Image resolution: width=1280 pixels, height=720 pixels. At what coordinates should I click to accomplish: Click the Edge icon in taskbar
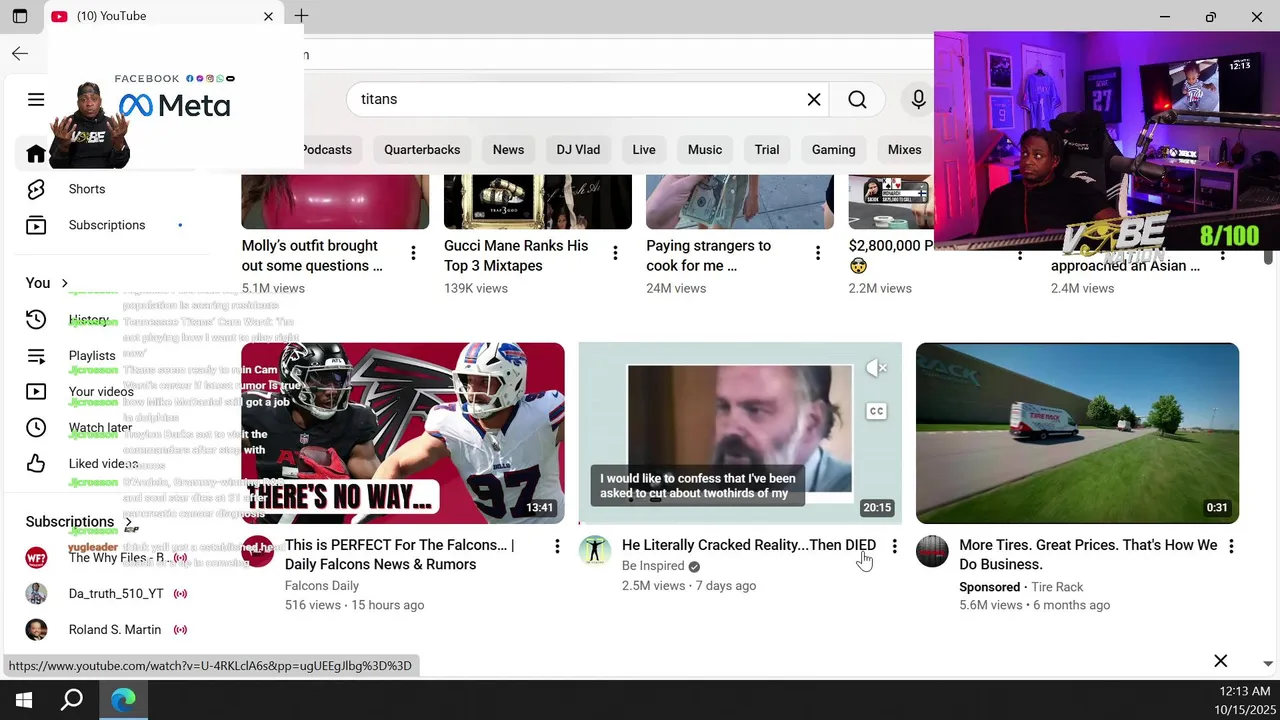point(123,700)
